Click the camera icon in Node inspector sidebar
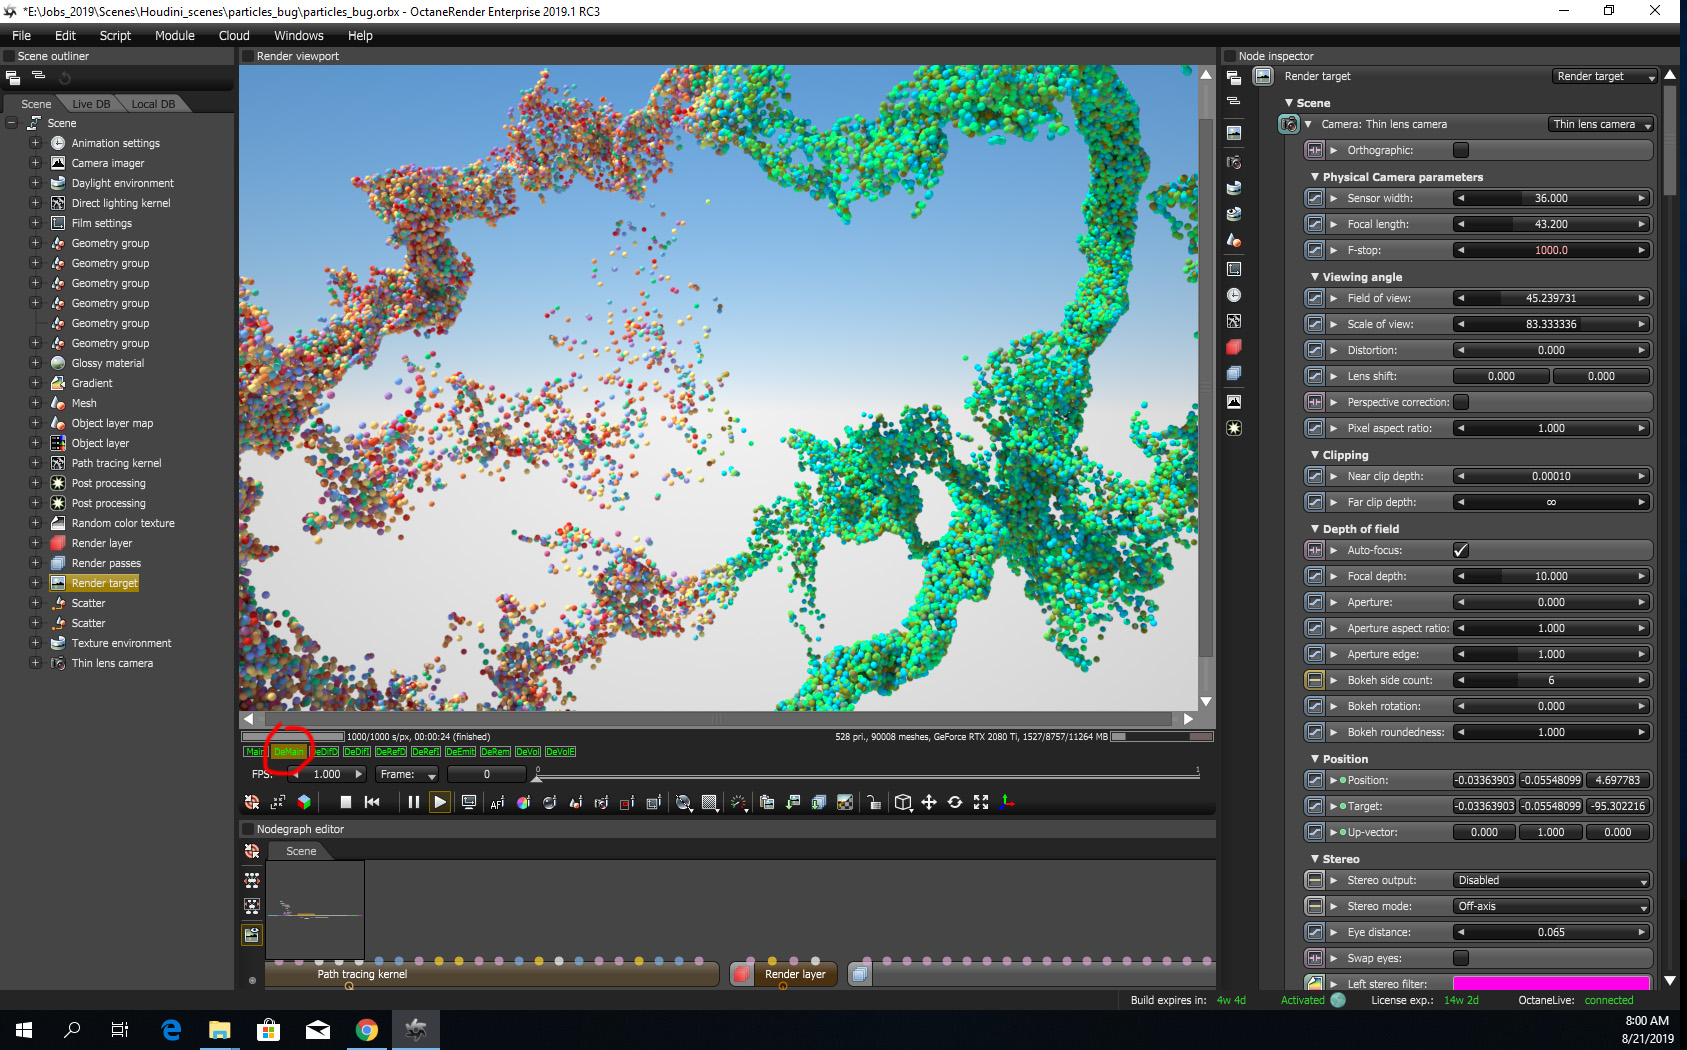This screenshot has width=1687, height=1050. pos(1234,161)
